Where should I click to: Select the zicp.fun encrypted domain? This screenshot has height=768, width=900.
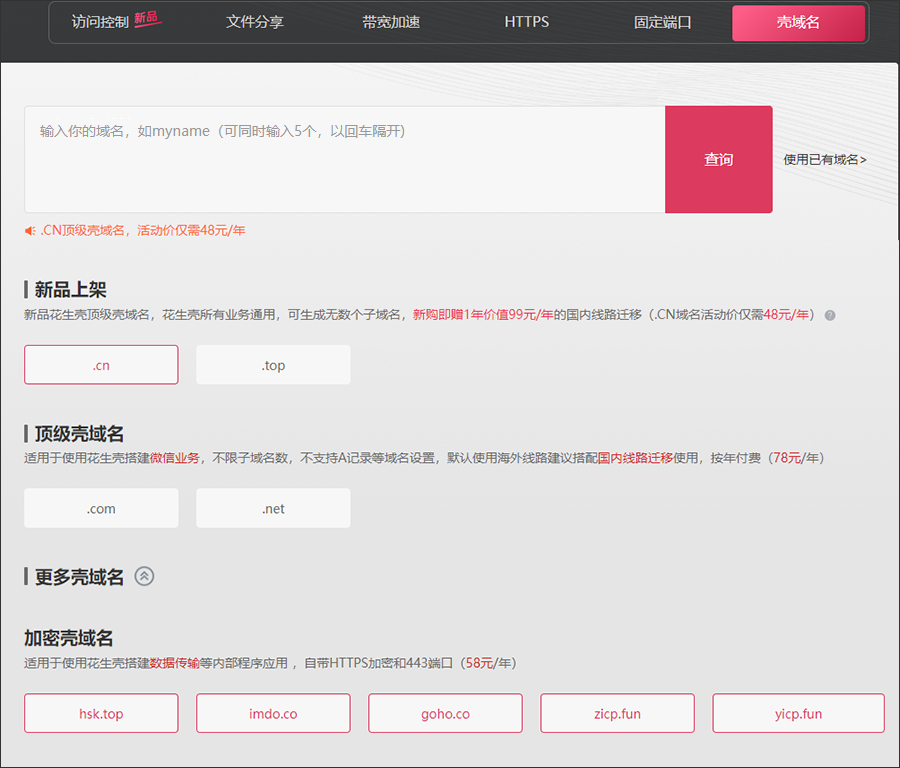coord(617,713)
